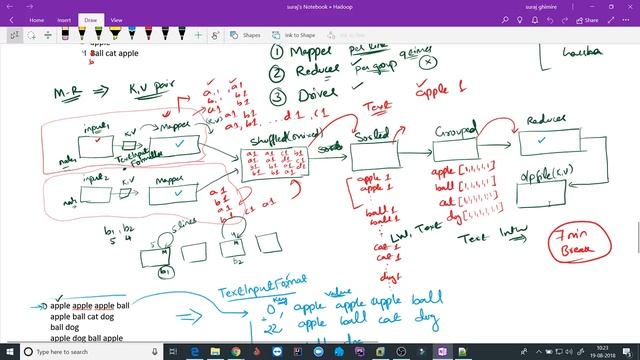Open the Home tab
Viewport: 640px width, 360px height.
tap(36, 20)
